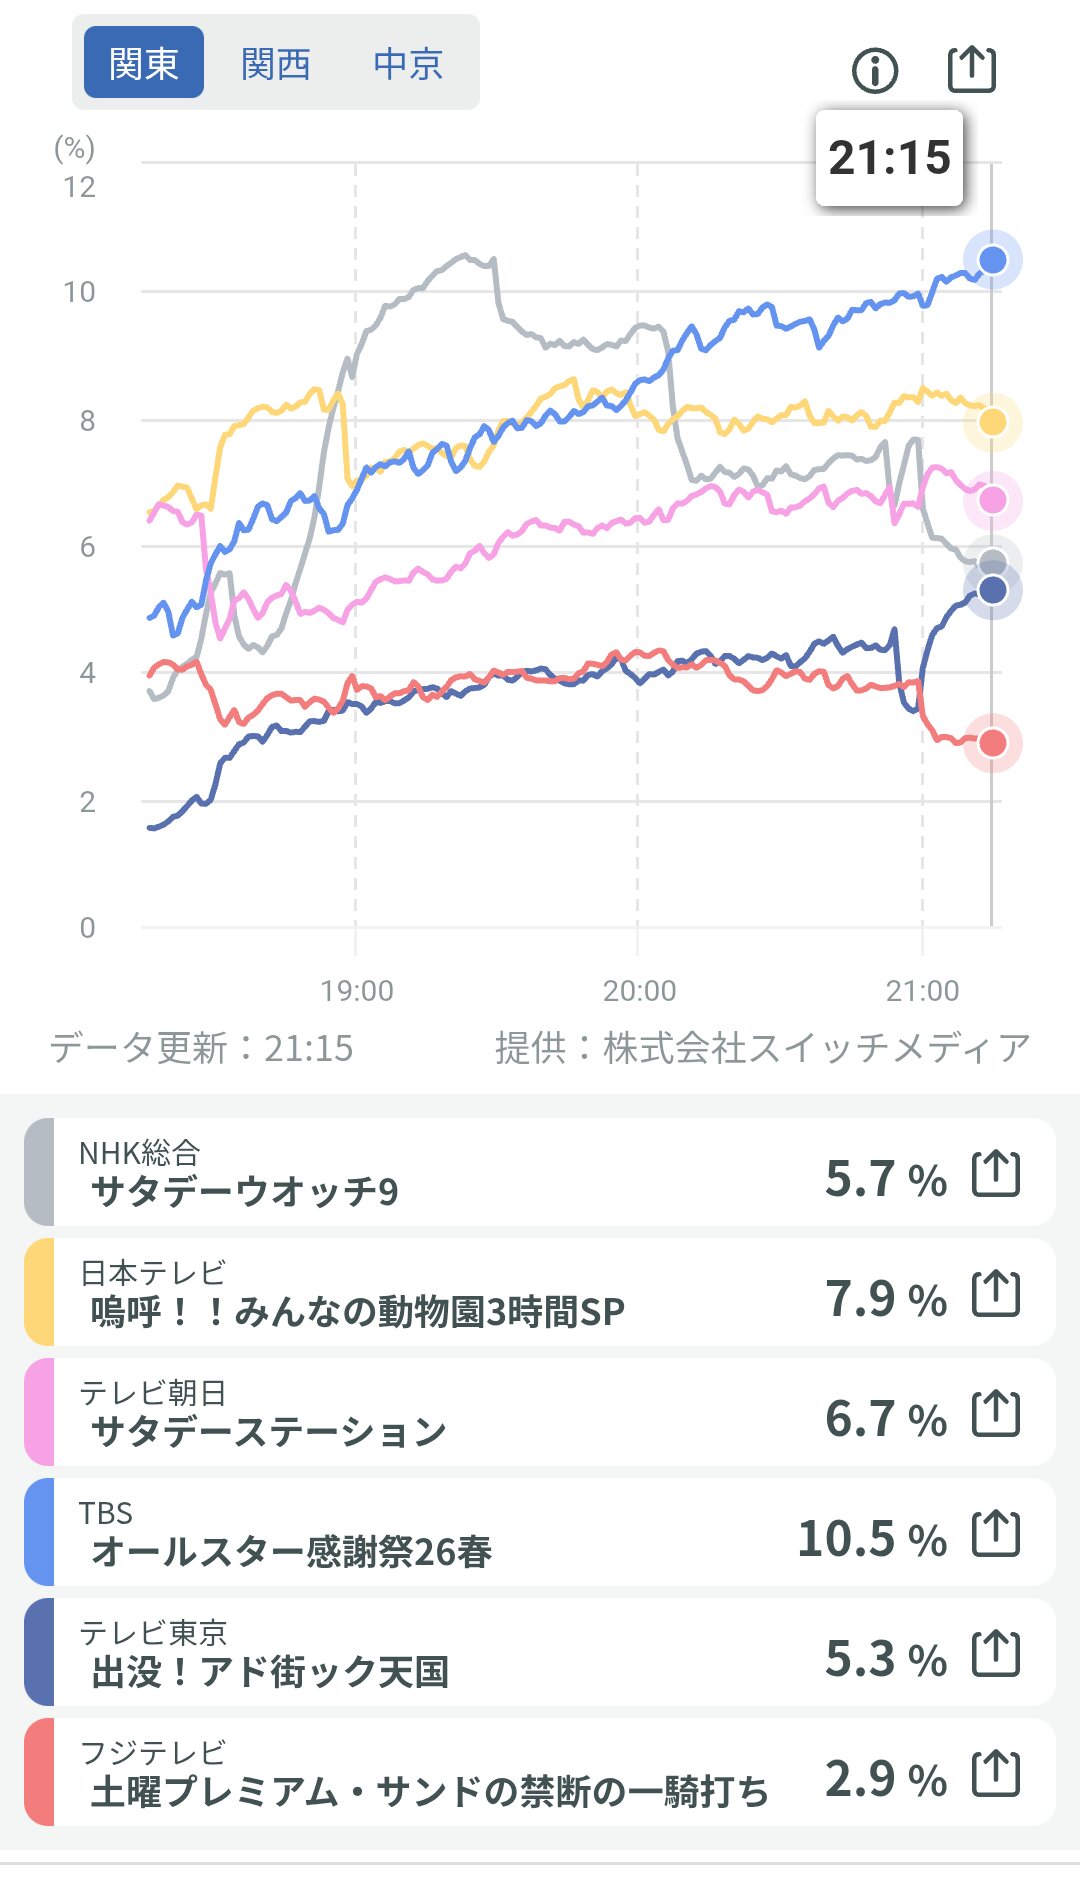The image size is (1080, 1896).
Task: Tap the pink テレビ朝日 color bar
Action: (x=39, y=1412)
